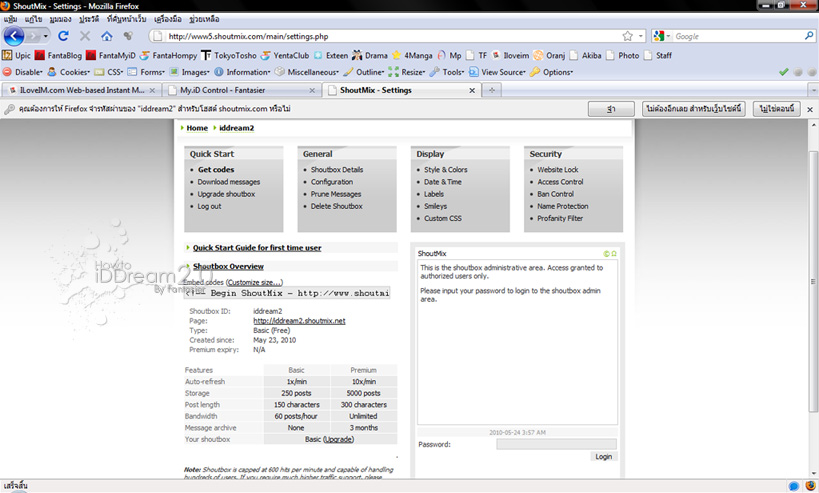Open Get codes link
The height and width of the screenshot is (493, 819).
click(216, 170)
